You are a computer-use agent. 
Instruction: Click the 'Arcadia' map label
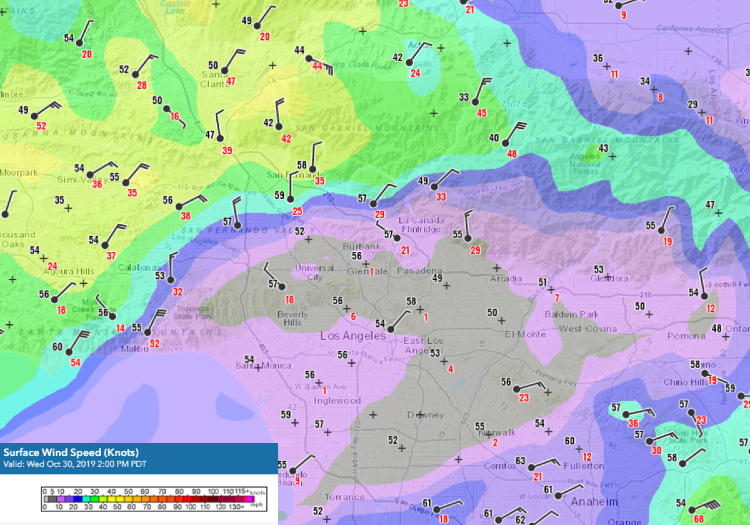[506, 278]
